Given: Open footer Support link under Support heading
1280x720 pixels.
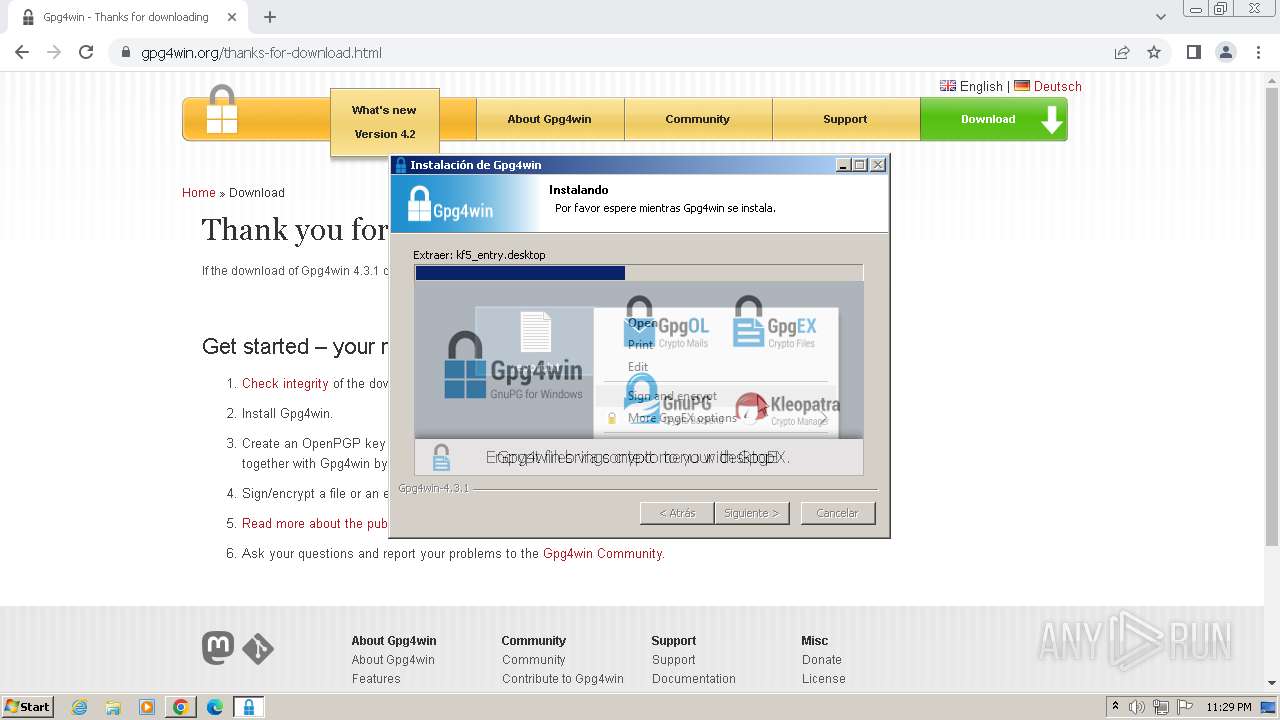Looking at the screenshot, I should [673, 660].
